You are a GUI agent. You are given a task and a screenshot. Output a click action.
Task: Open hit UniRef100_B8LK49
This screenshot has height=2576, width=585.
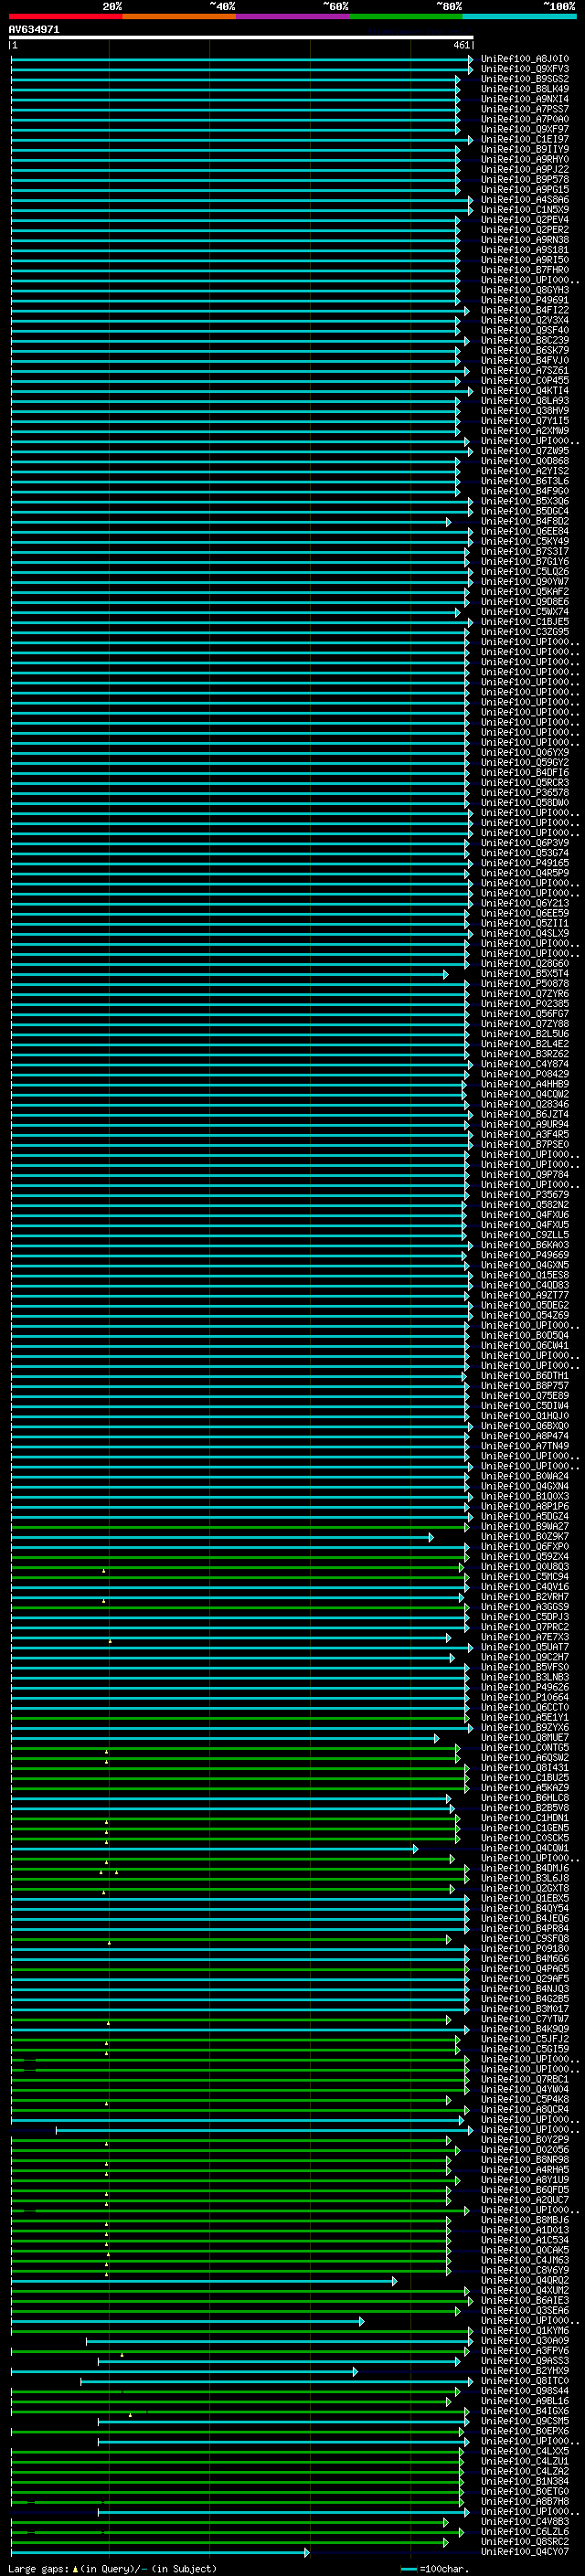(524, 89)
